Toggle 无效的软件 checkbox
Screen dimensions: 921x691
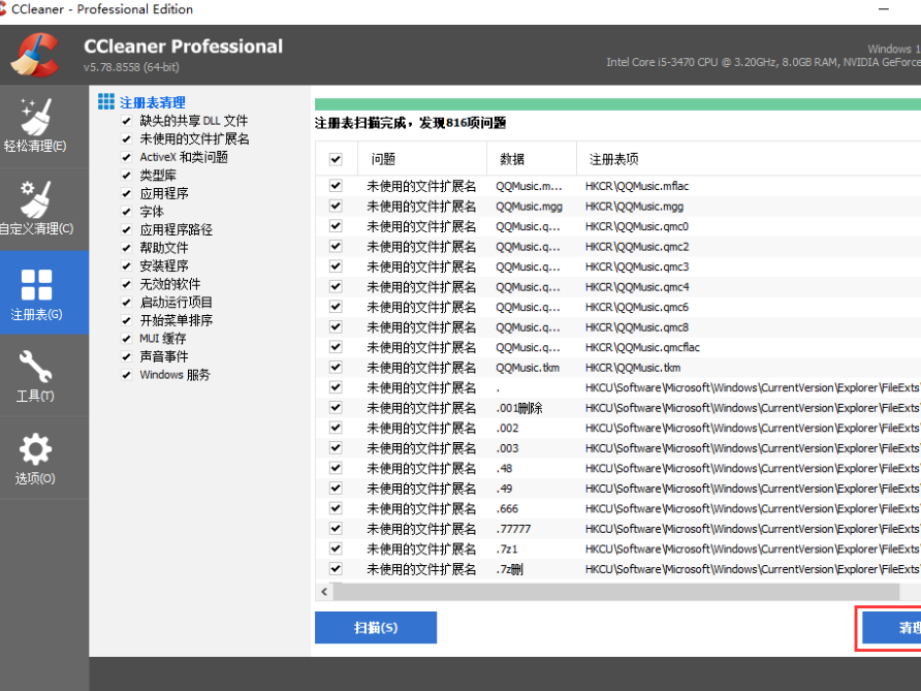pyautogui.click(x=126, y=284)
